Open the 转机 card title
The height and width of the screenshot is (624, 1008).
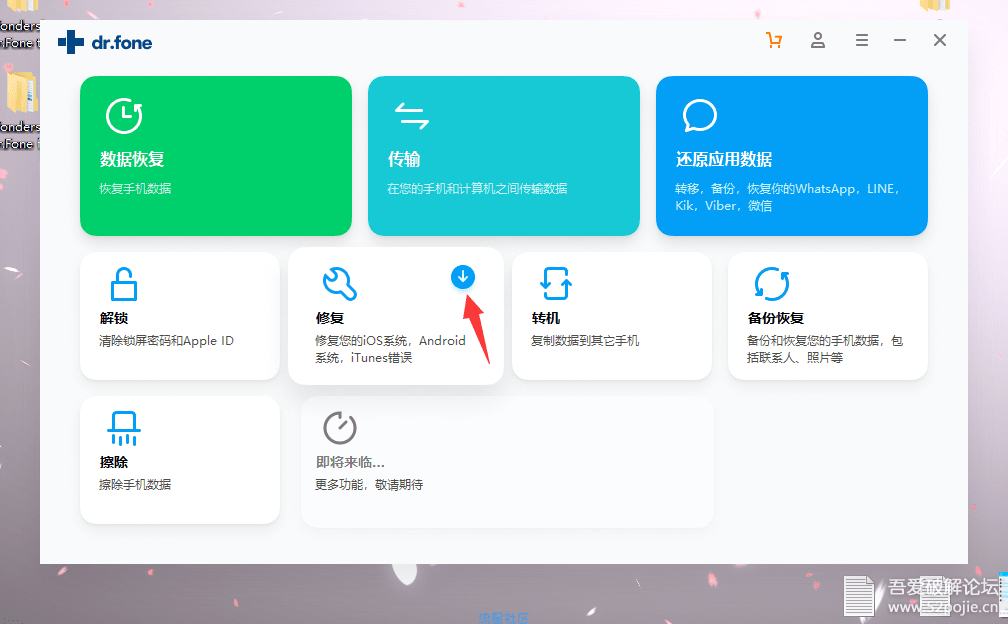pos(545,318)
